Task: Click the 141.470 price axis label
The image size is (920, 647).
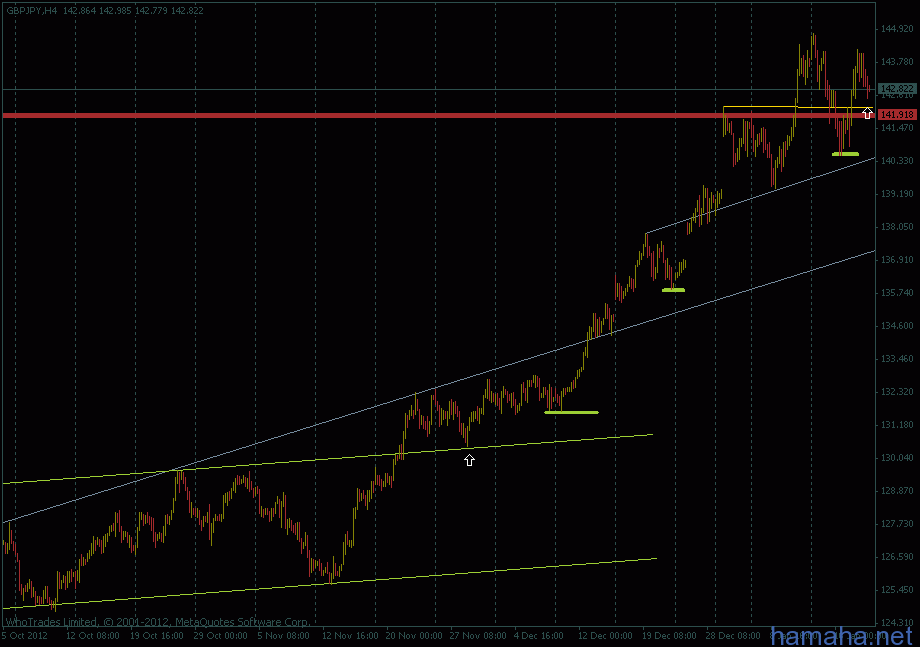Action: pos(897,127)
